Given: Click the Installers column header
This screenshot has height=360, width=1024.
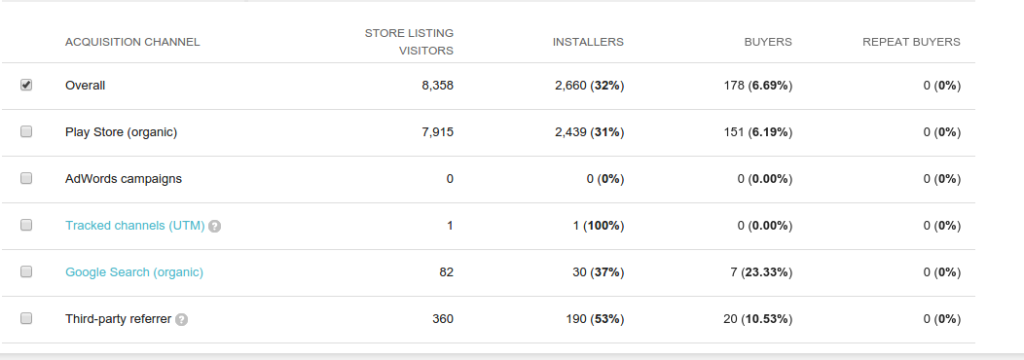Looking at the screenshot, I should click(588, 42).
